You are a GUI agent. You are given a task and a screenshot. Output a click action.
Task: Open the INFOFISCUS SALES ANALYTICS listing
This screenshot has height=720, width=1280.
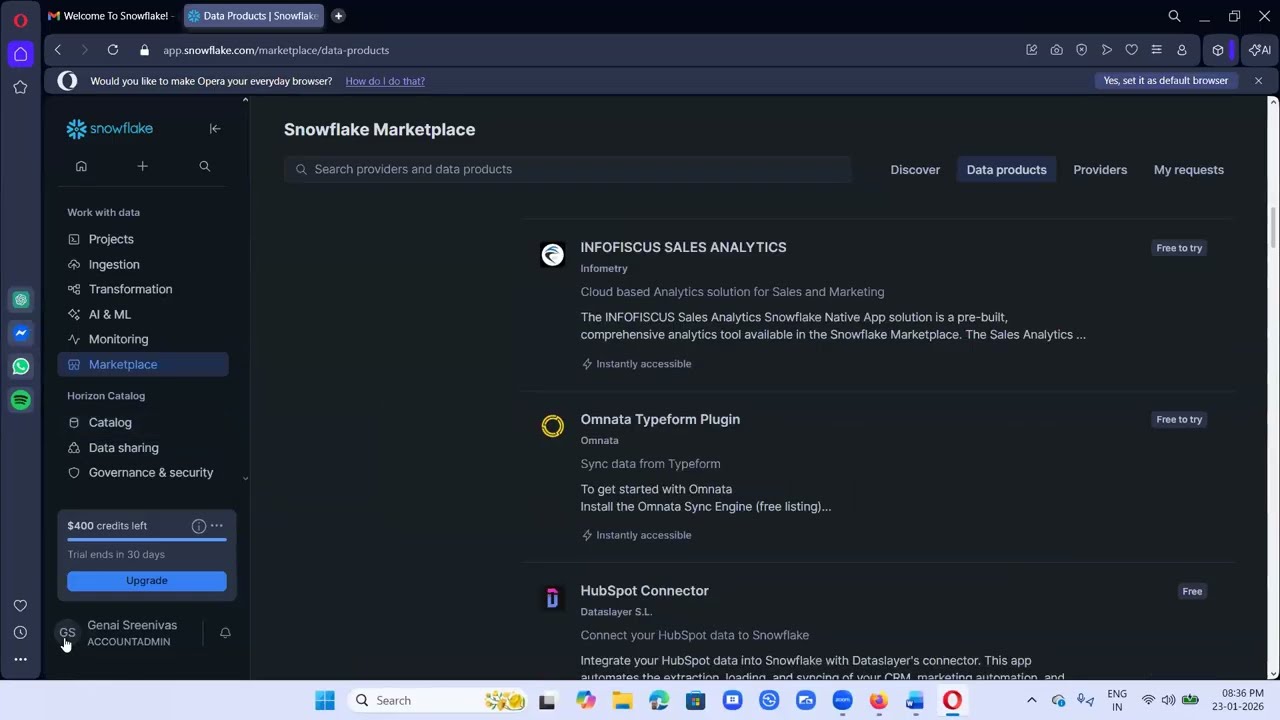coord(683,247)
